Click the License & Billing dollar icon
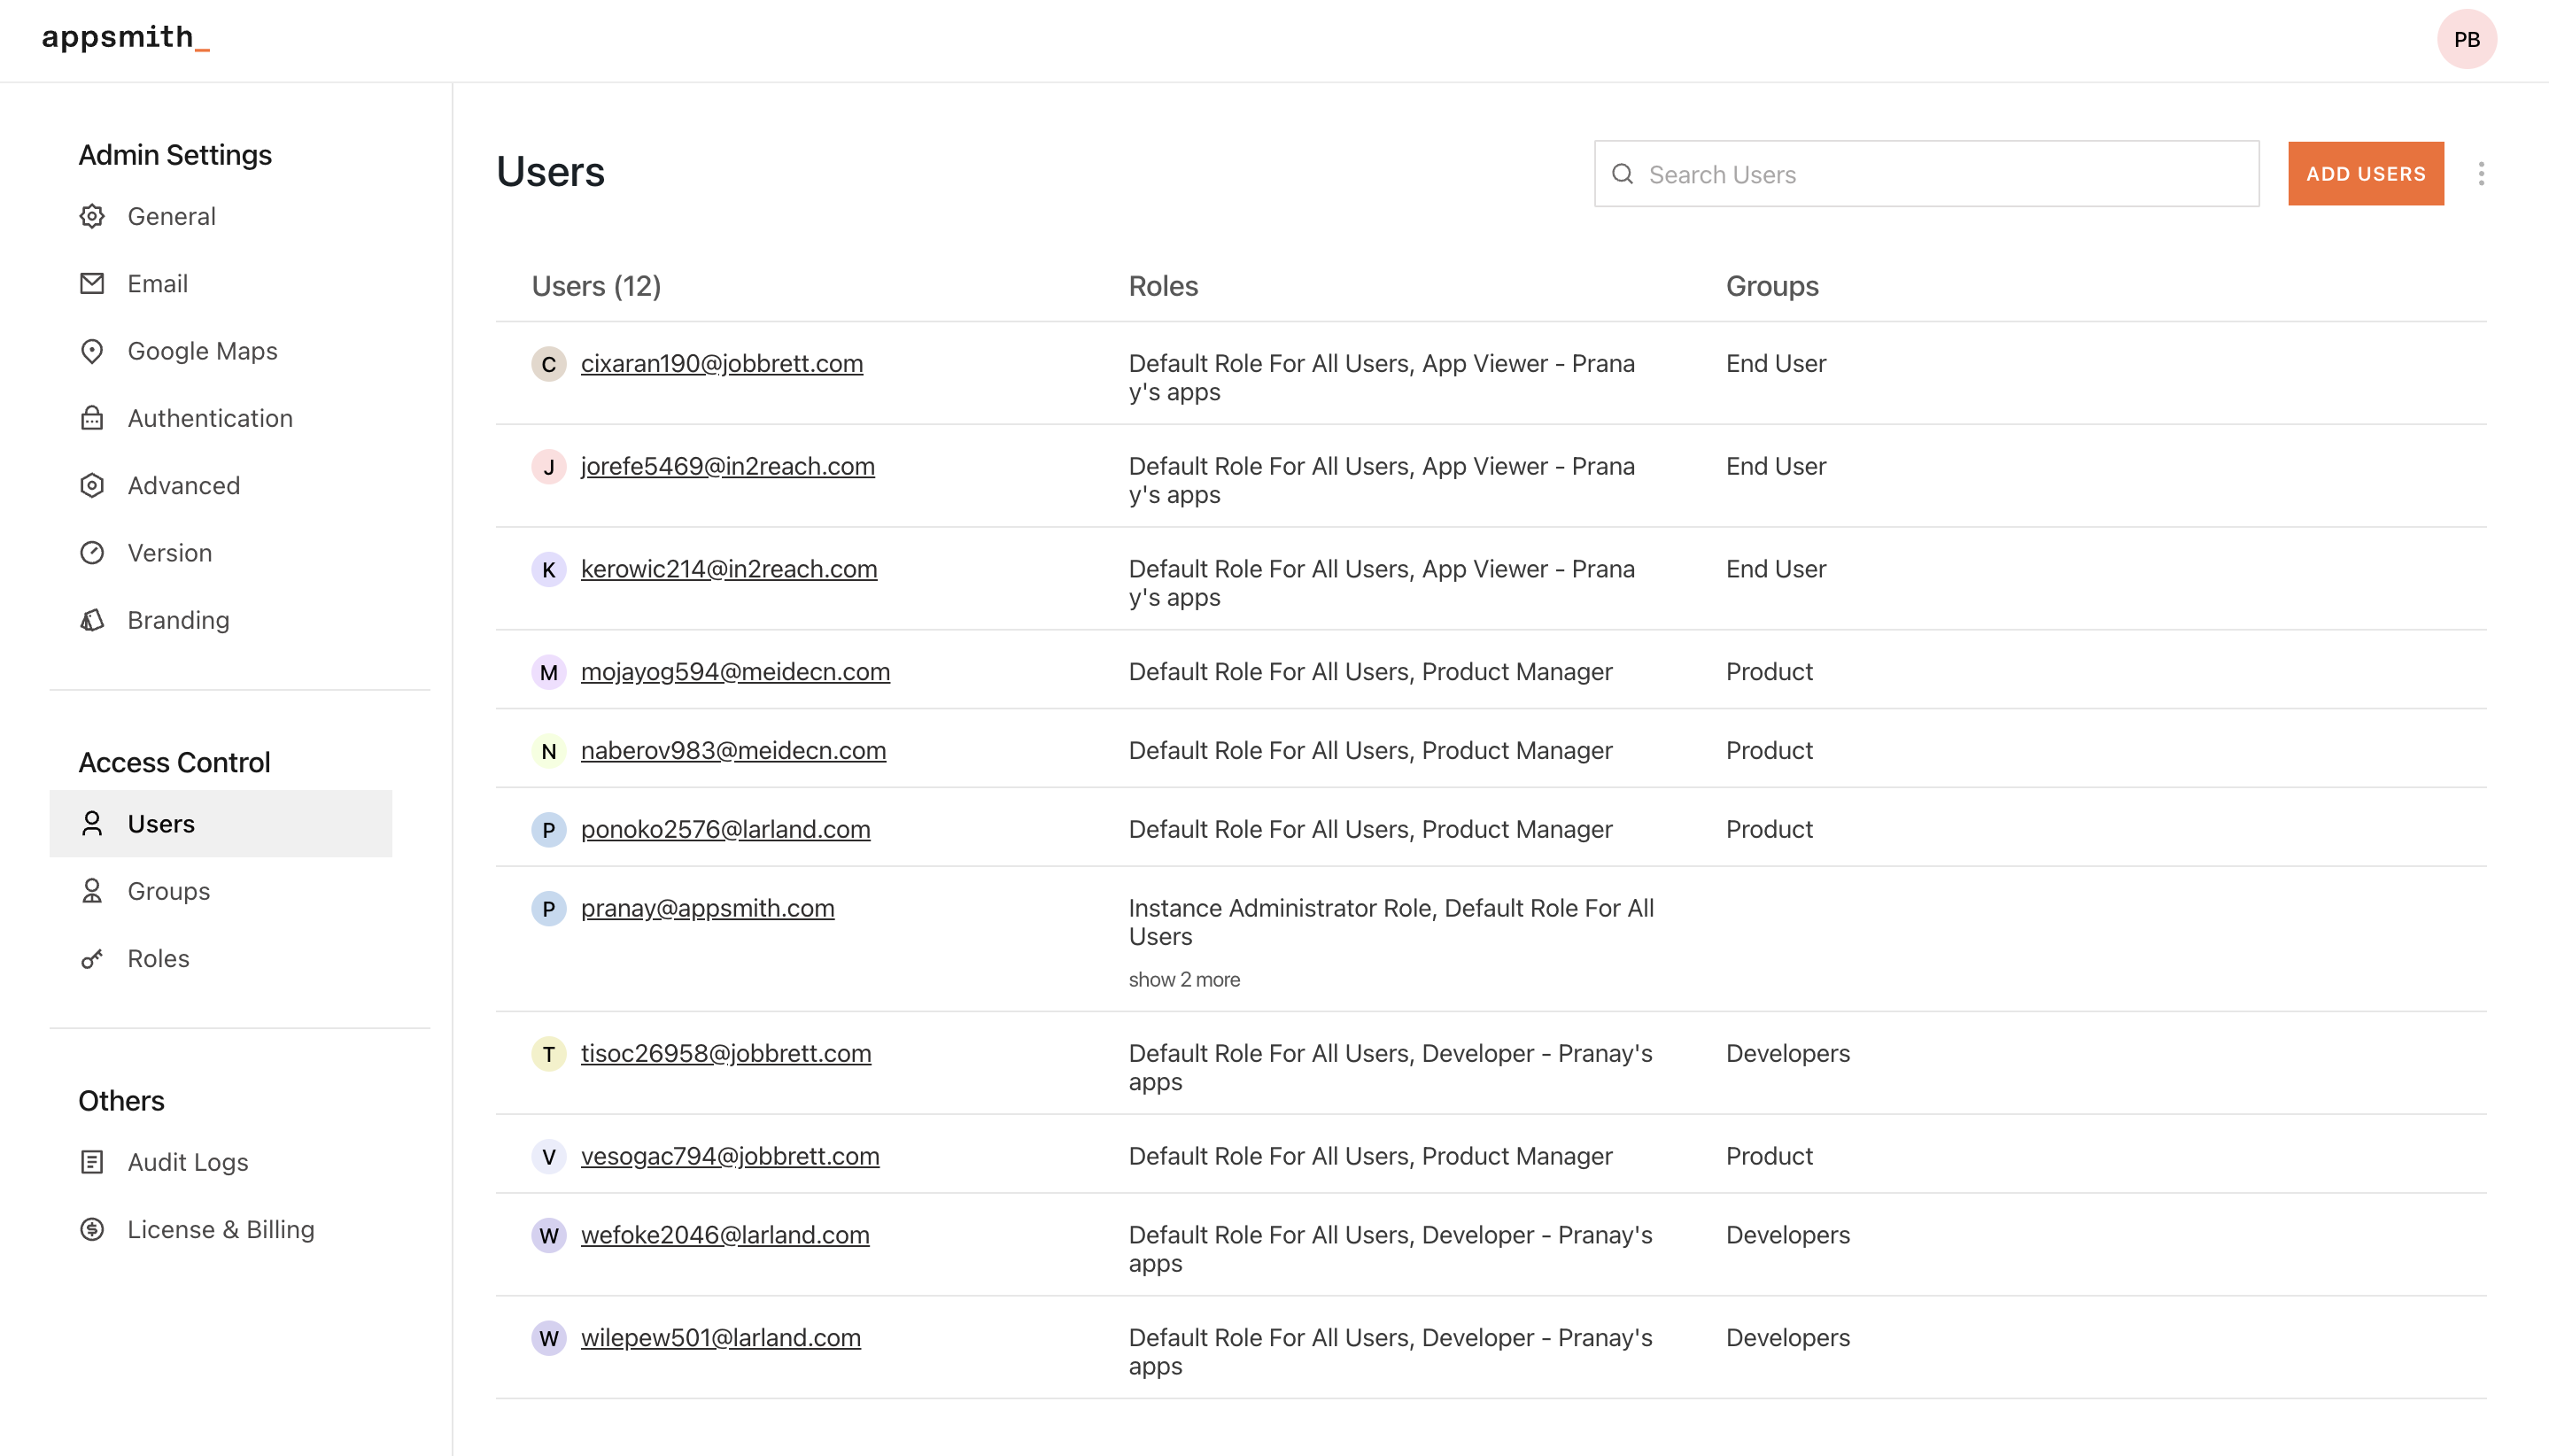 click(92, 1229)
